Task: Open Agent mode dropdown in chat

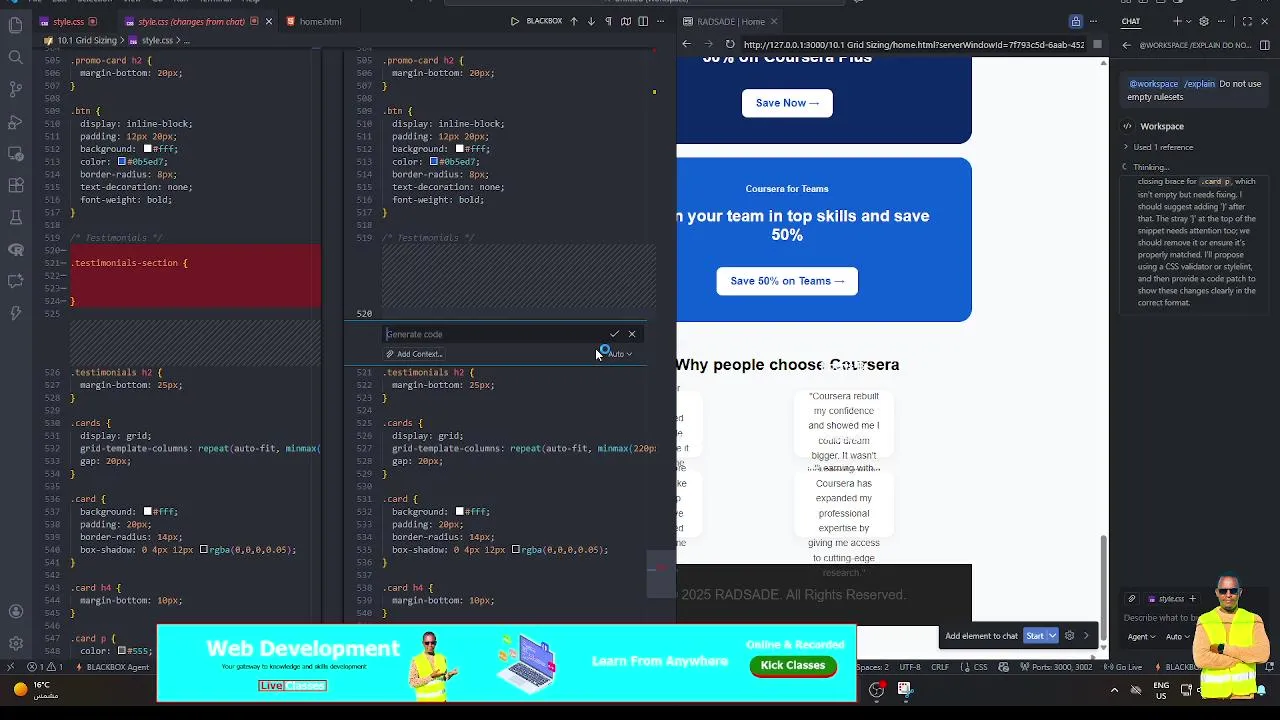Action: coord(1140,636)
